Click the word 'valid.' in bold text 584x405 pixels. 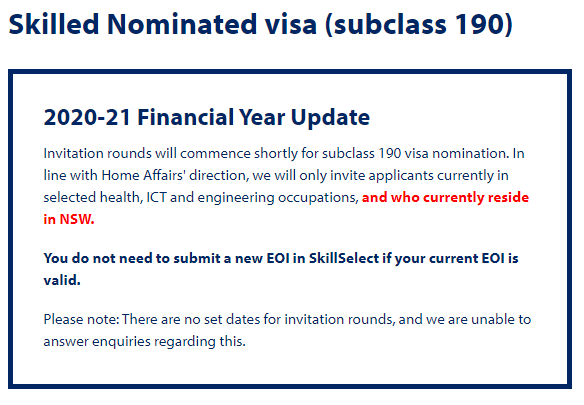tap(62, 280)
